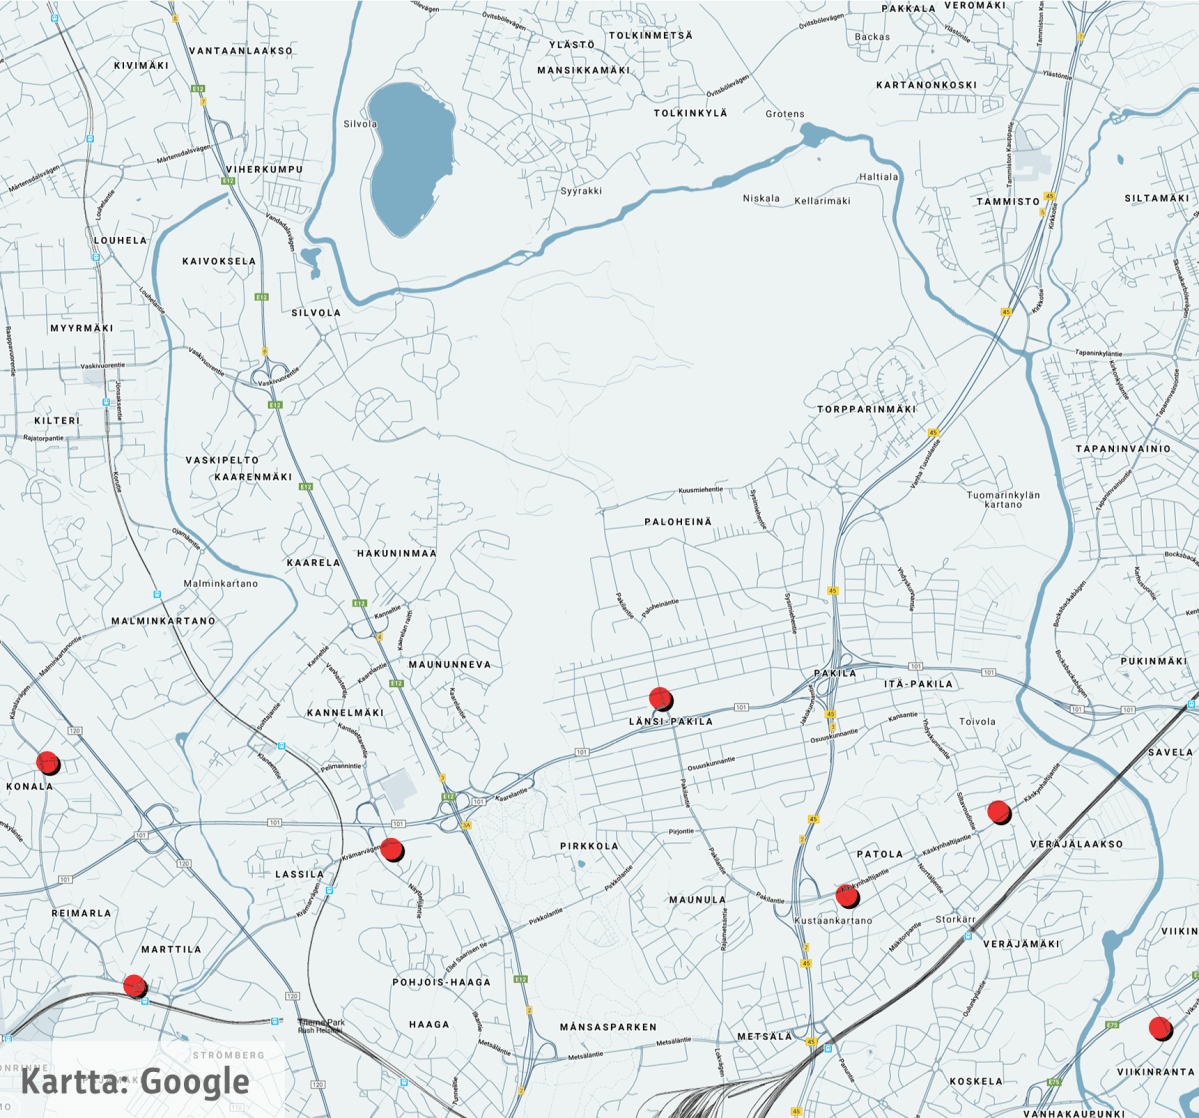Click the Kustaankartano label
The width and height of the screenshot is (1199, 1118).
coord(833,921)
